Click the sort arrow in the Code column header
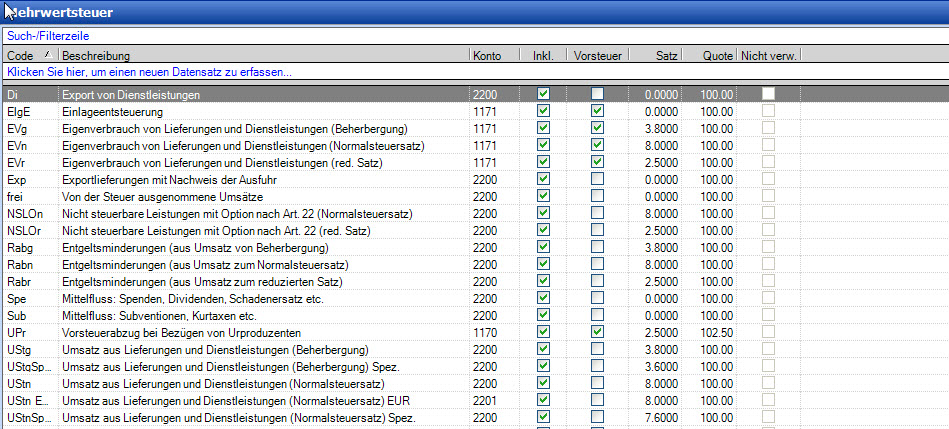 pos(48,55)
